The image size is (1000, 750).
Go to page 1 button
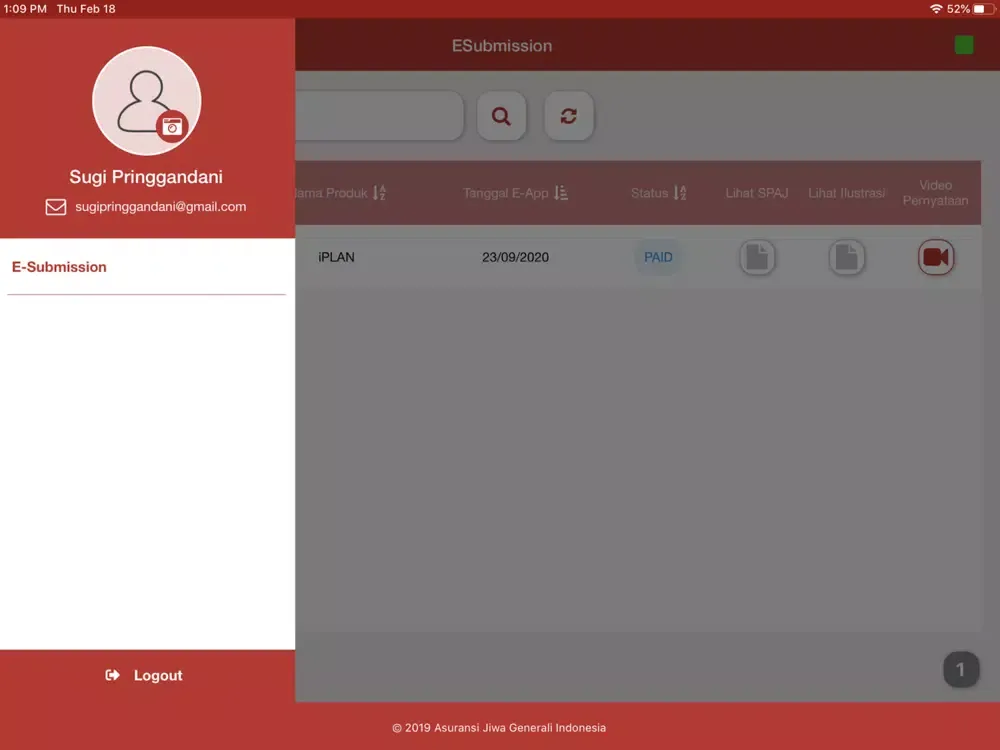tap(960, 670)
